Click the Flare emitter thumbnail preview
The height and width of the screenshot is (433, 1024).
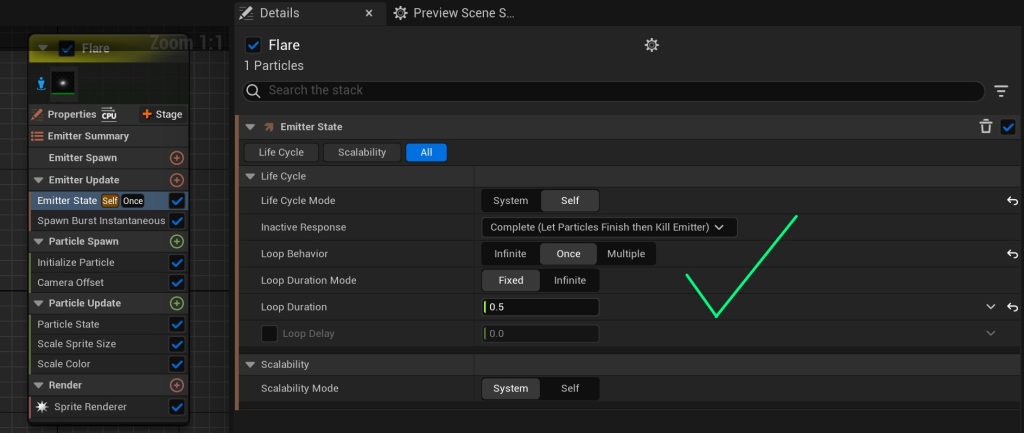[63, 84]
